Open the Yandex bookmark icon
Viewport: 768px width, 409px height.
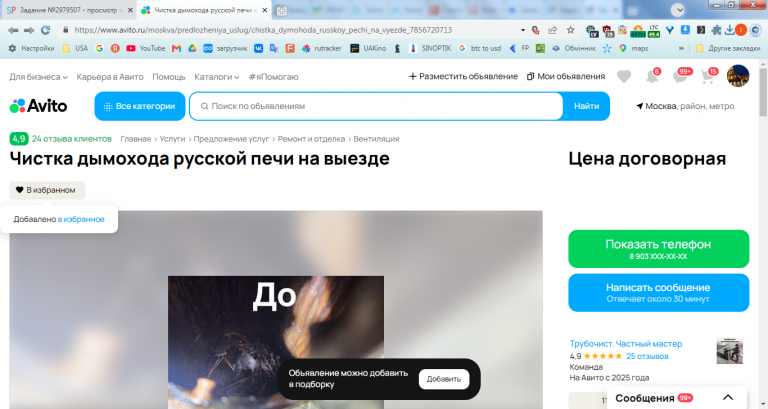[x=115, y=48]
